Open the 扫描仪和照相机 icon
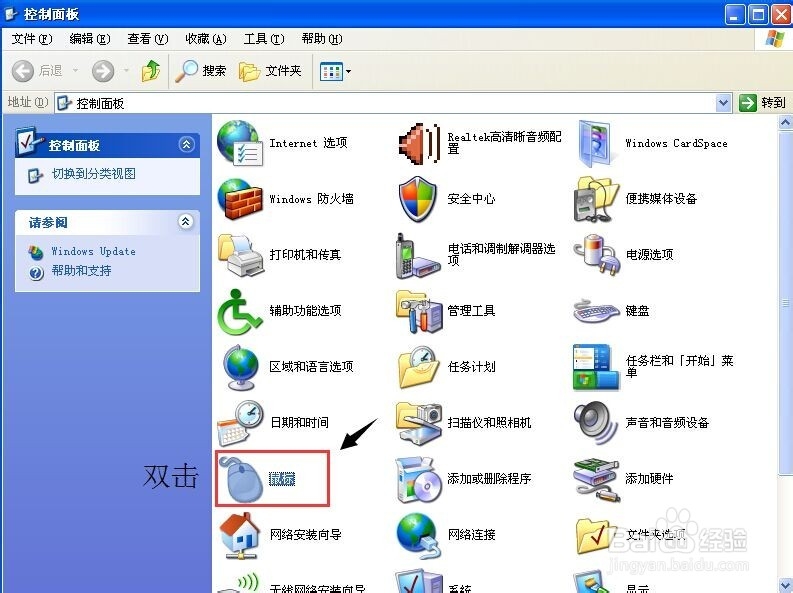The image size is (793, 593). tap(419, 423)
